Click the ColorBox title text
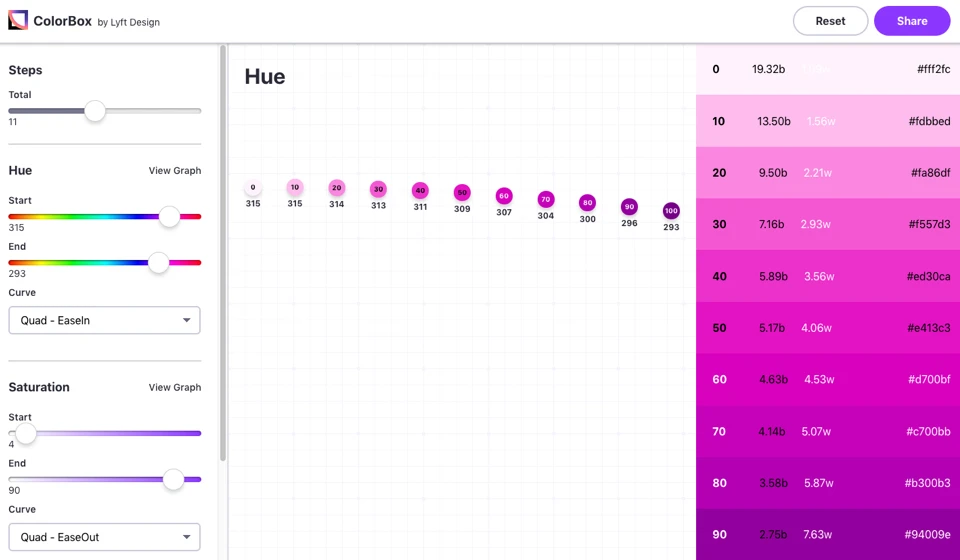This screenshot has width=960, height=560. click(62, 21)
